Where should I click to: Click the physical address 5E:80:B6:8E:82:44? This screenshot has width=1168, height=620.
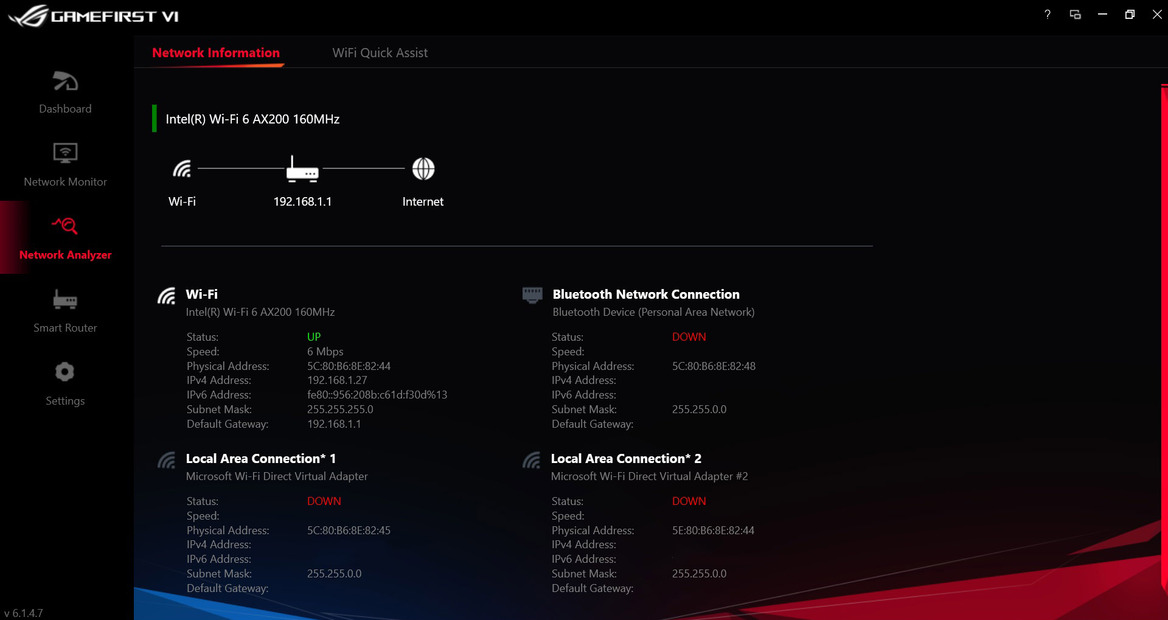click(714, 531)
